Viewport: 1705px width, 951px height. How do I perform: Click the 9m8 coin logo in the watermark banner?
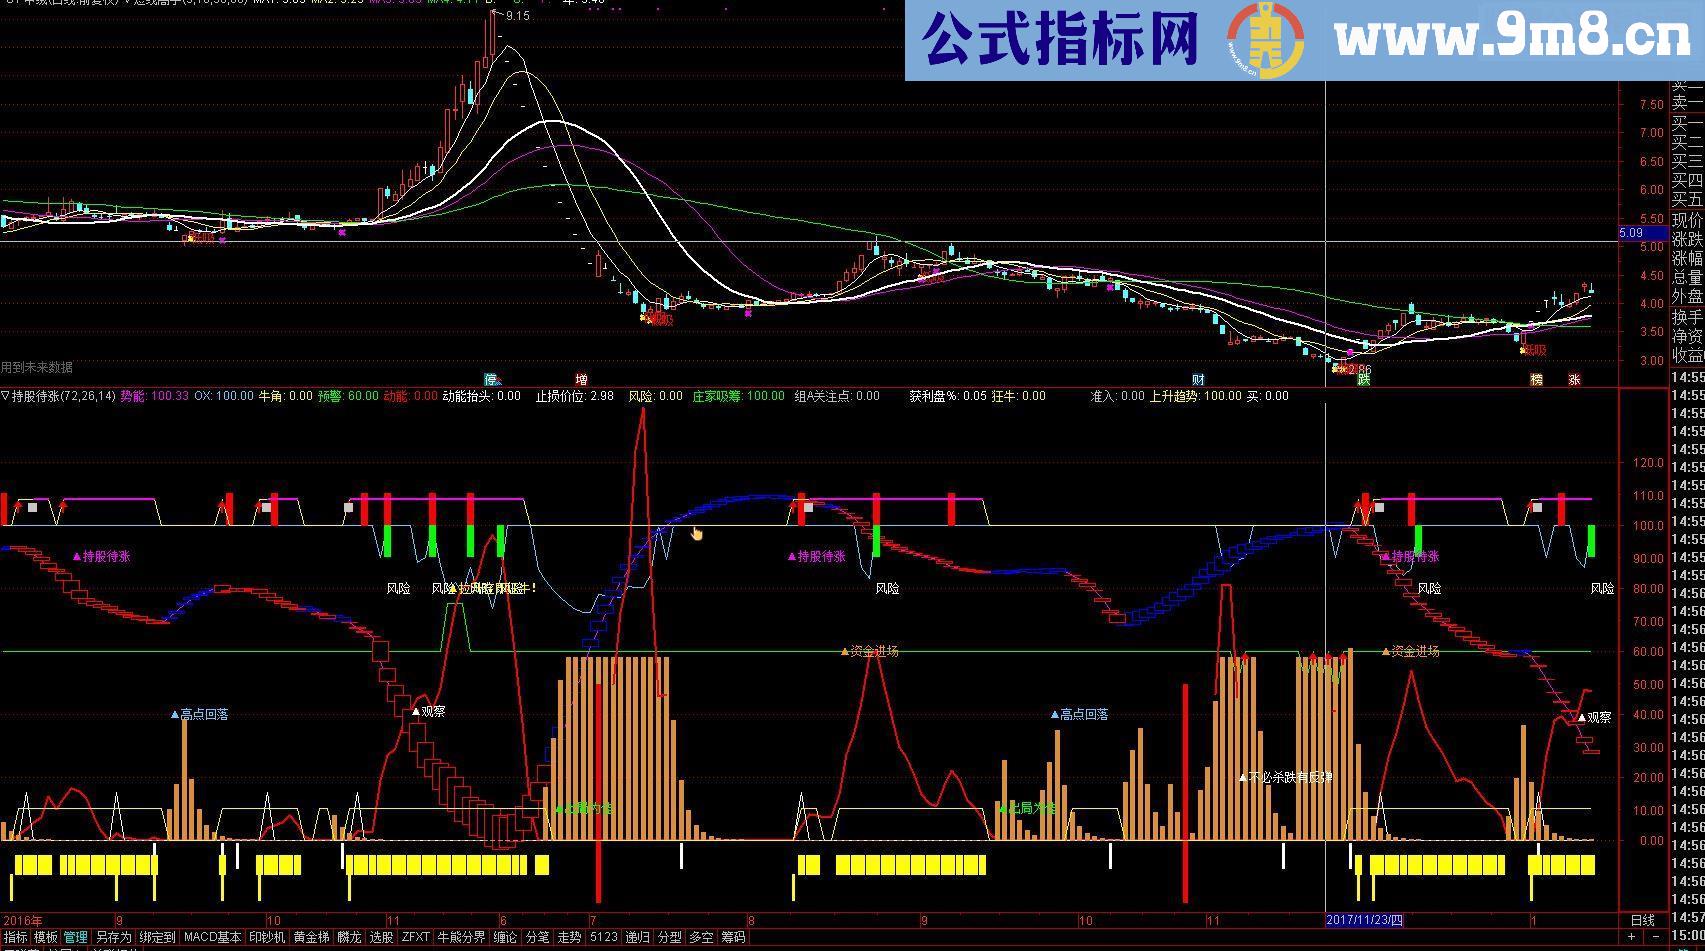tap(1266, 38)
